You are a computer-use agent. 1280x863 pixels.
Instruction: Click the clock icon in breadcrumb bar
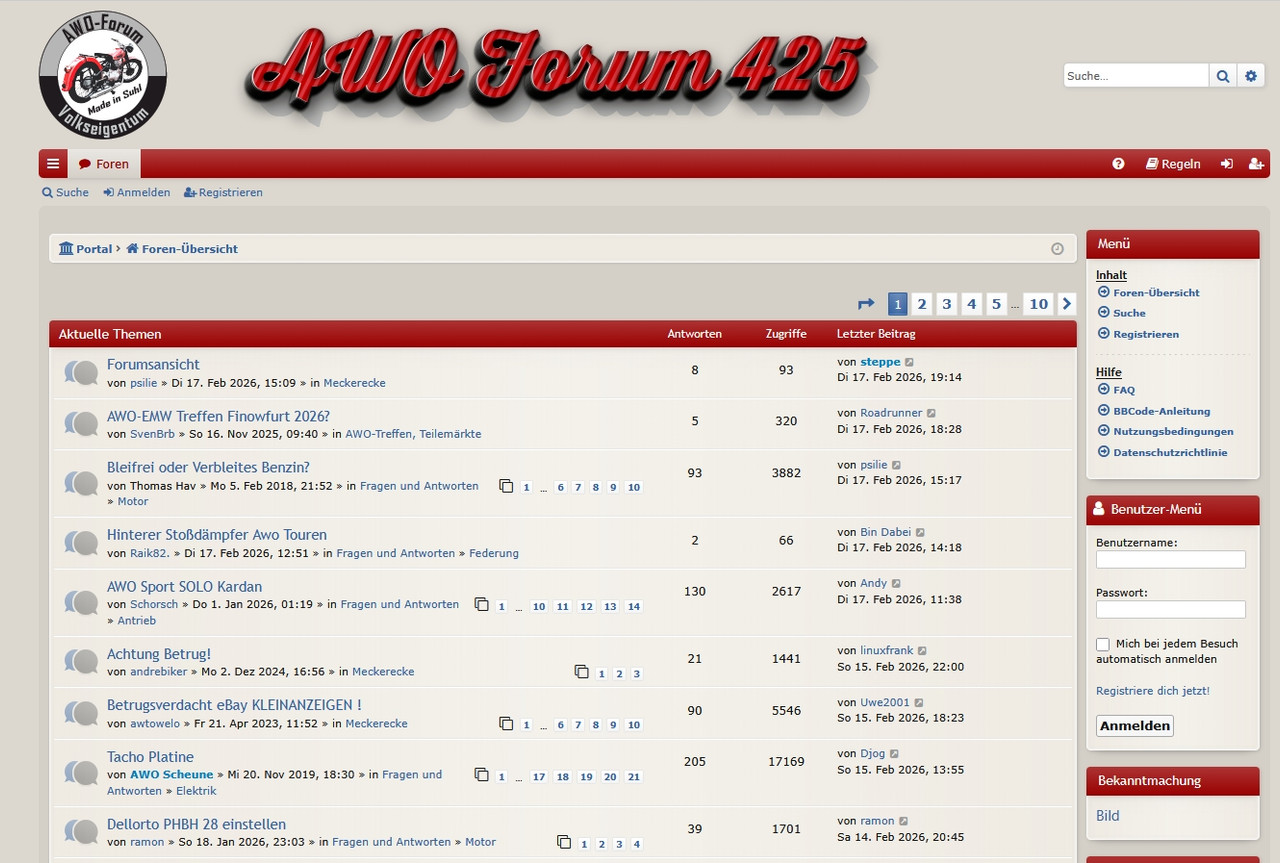point(1057,249)
